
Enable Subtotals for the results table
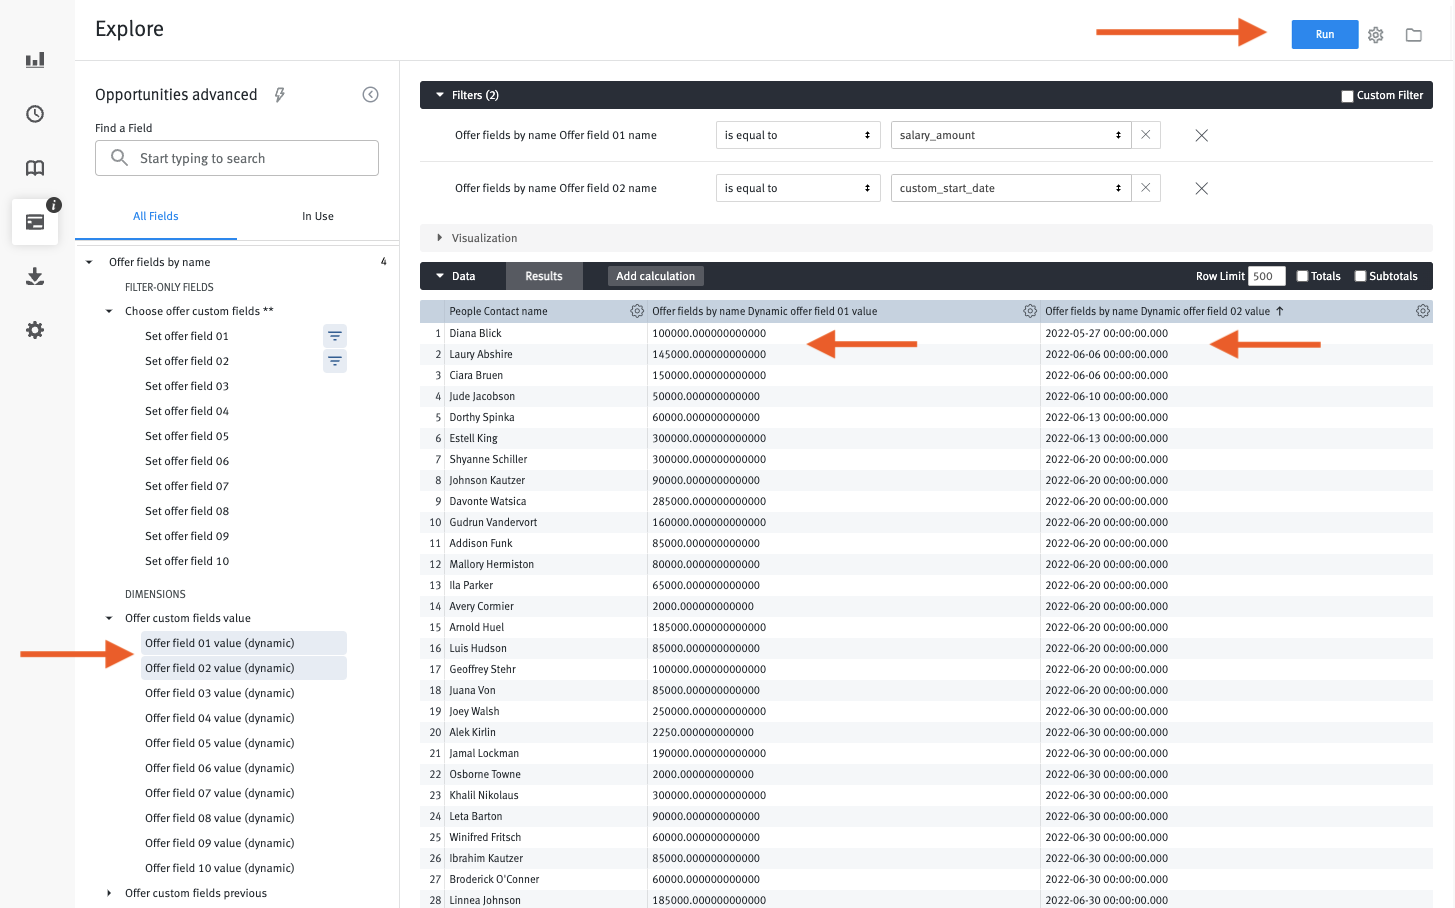tap(1362, 275)
